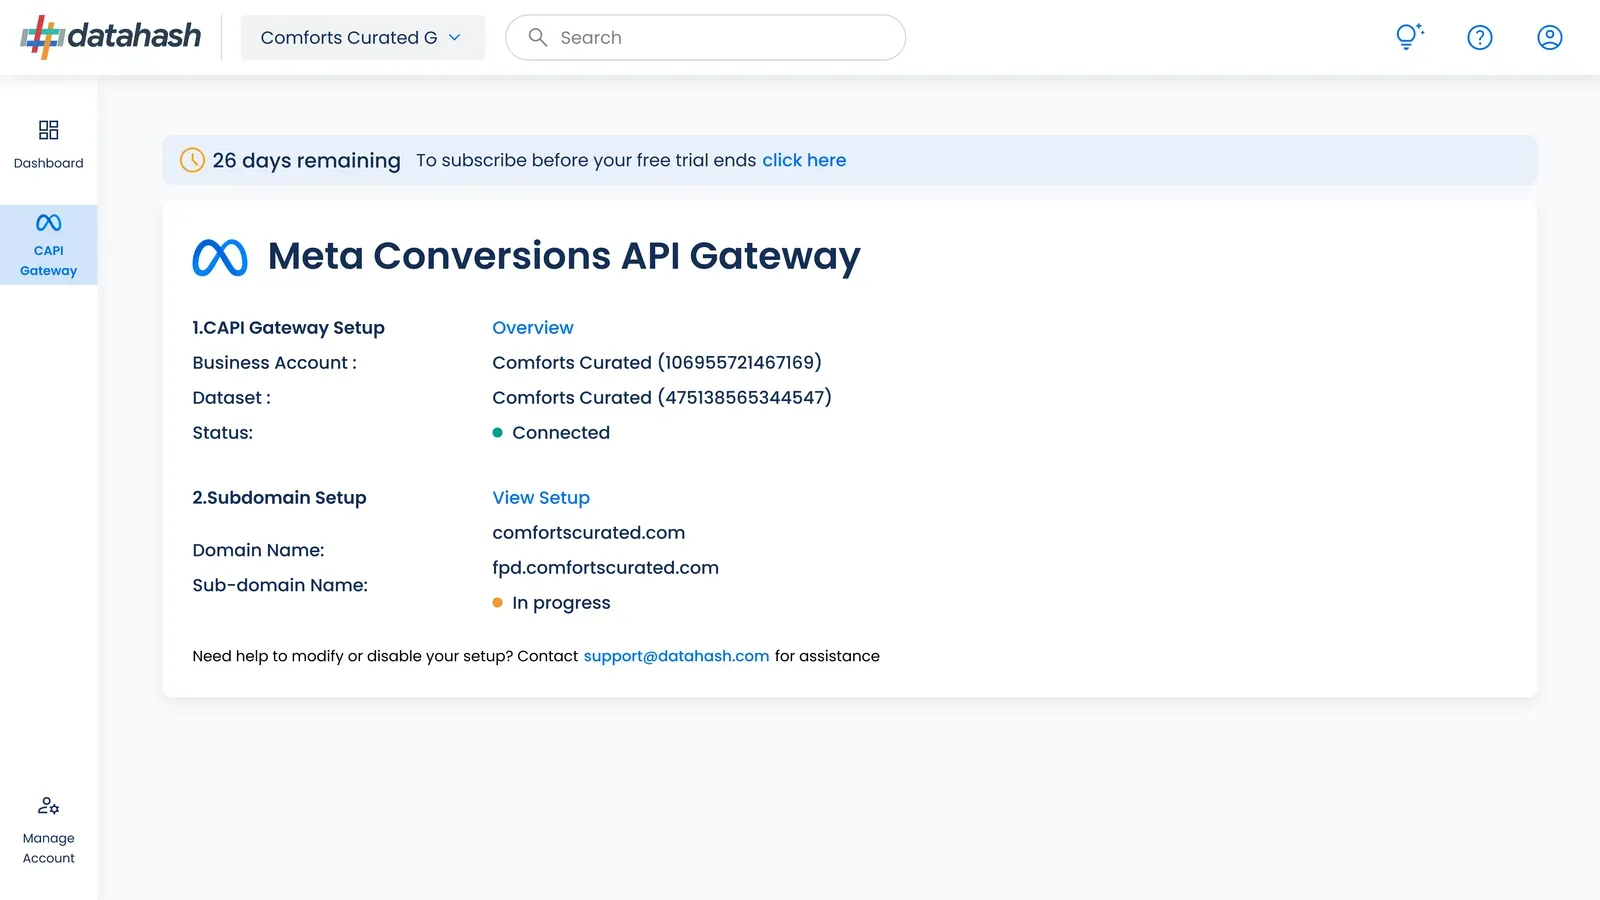
Task: Email support@datahash.com link
Action: click(676, 656)
